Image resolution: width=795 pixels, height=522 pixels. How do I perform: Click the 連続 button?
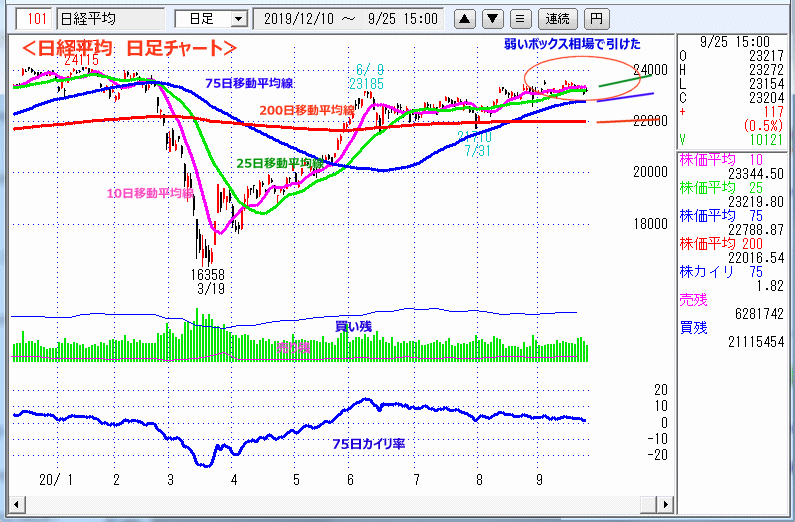click(558, 19)
